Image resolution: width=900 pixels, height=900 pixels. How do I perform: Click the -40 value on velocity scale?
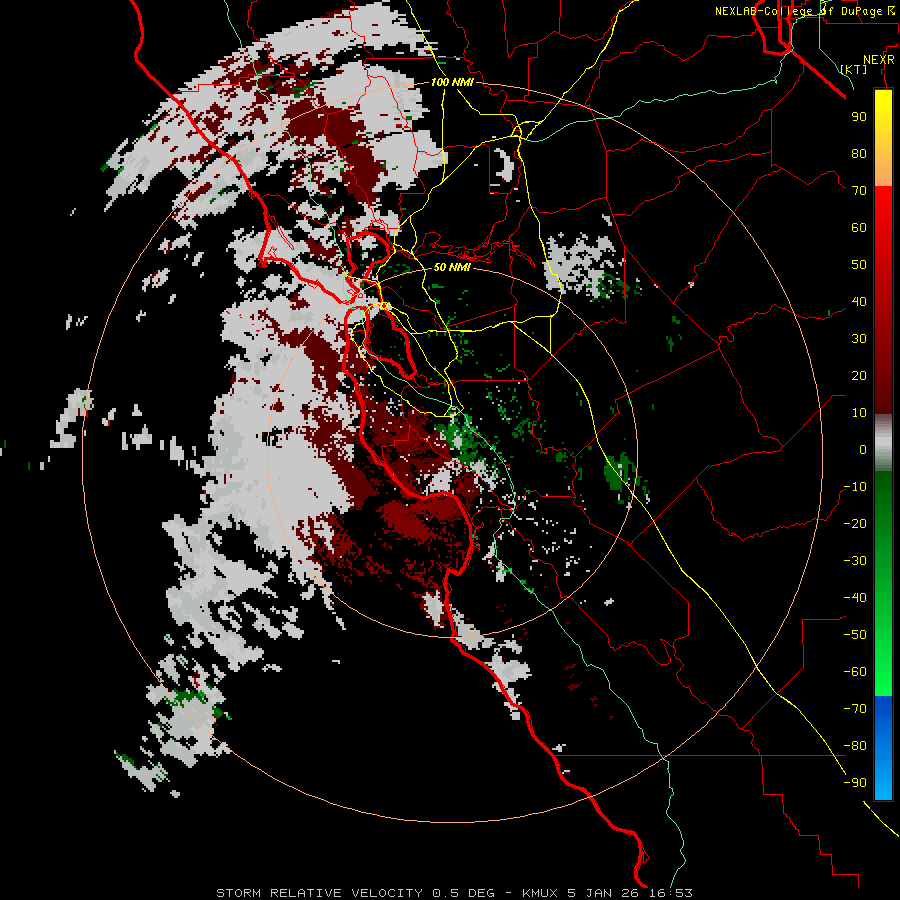click(855, 598)
